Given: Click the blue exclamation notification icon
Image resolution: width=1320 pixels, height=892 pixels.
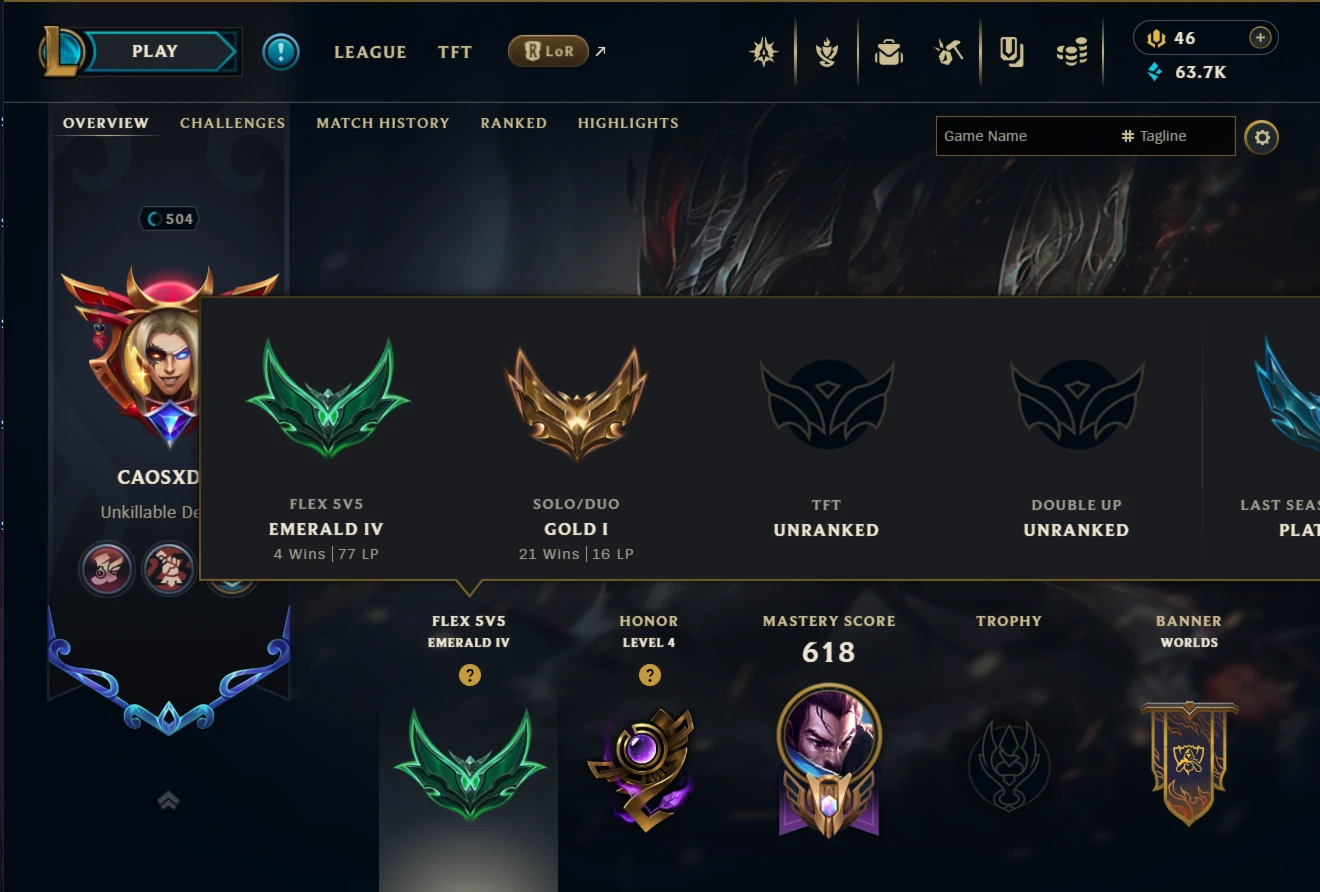Looking at the screenshot, I should 281,52.
